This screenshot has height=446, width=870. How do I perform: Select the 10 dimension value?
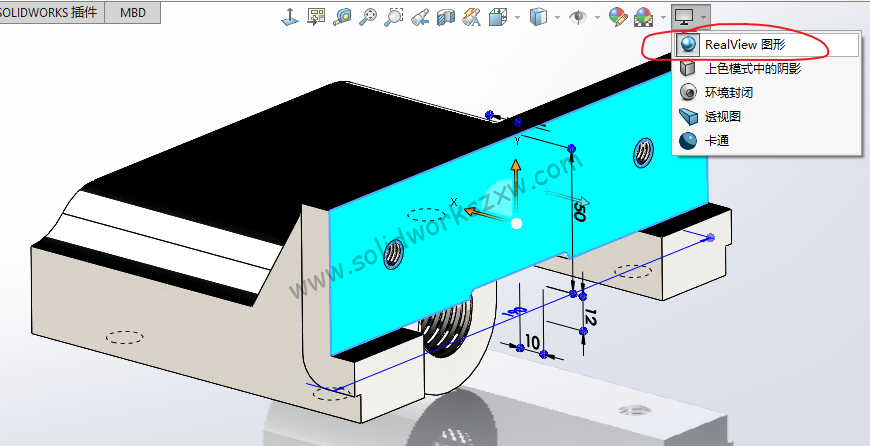click(532, 343)
